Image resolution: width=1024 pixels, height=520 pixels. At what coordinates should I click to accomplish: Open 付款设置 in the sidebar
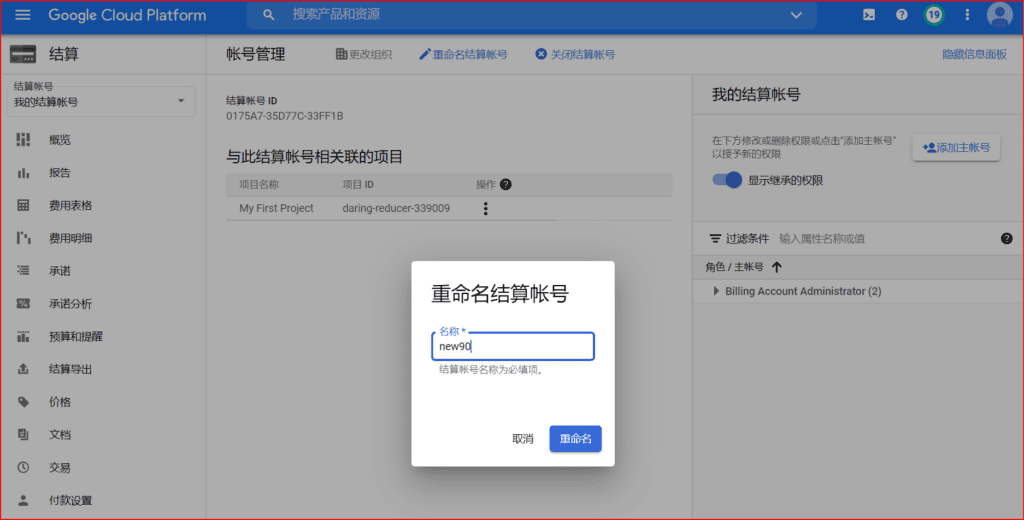71,500
